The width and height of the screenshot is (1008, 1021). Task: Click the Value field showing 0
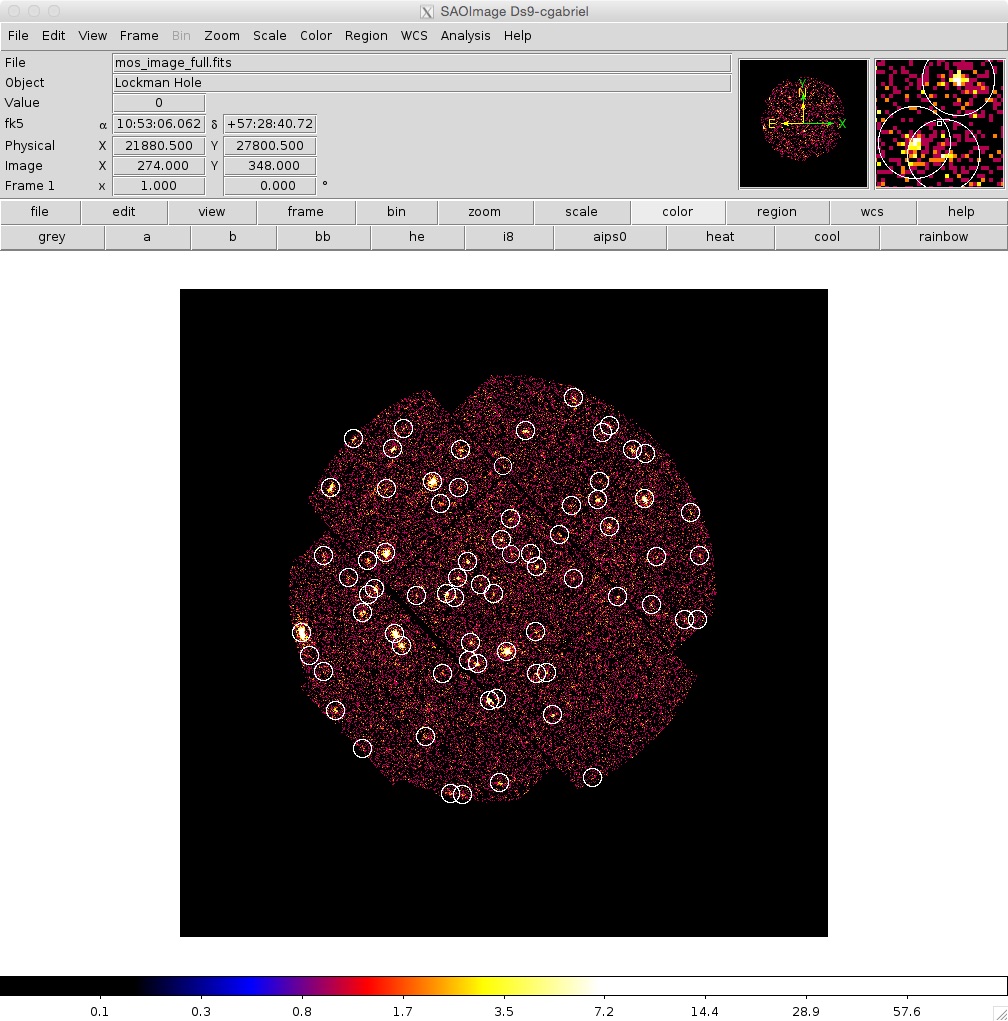click(159, 103)
